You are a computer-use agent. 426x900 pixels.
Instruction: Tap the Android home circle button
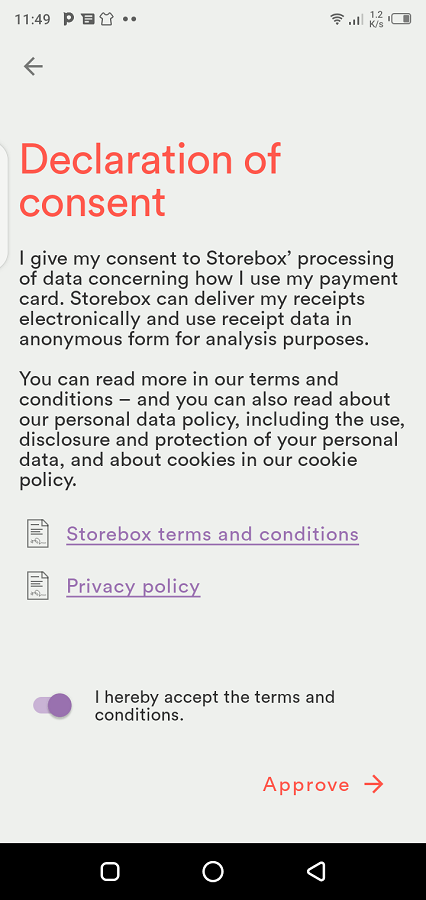click(x=213, y=871)
